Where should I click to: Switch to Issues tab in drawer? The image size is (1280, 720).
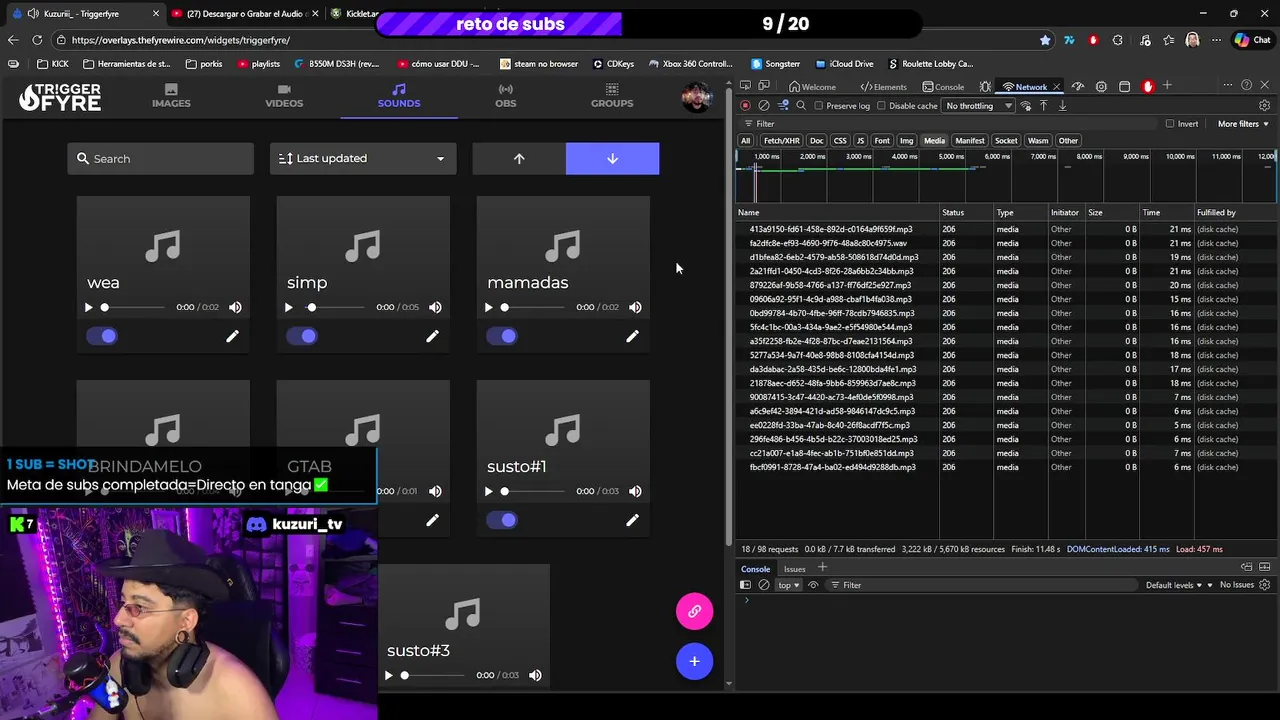[x=794, y=569]
